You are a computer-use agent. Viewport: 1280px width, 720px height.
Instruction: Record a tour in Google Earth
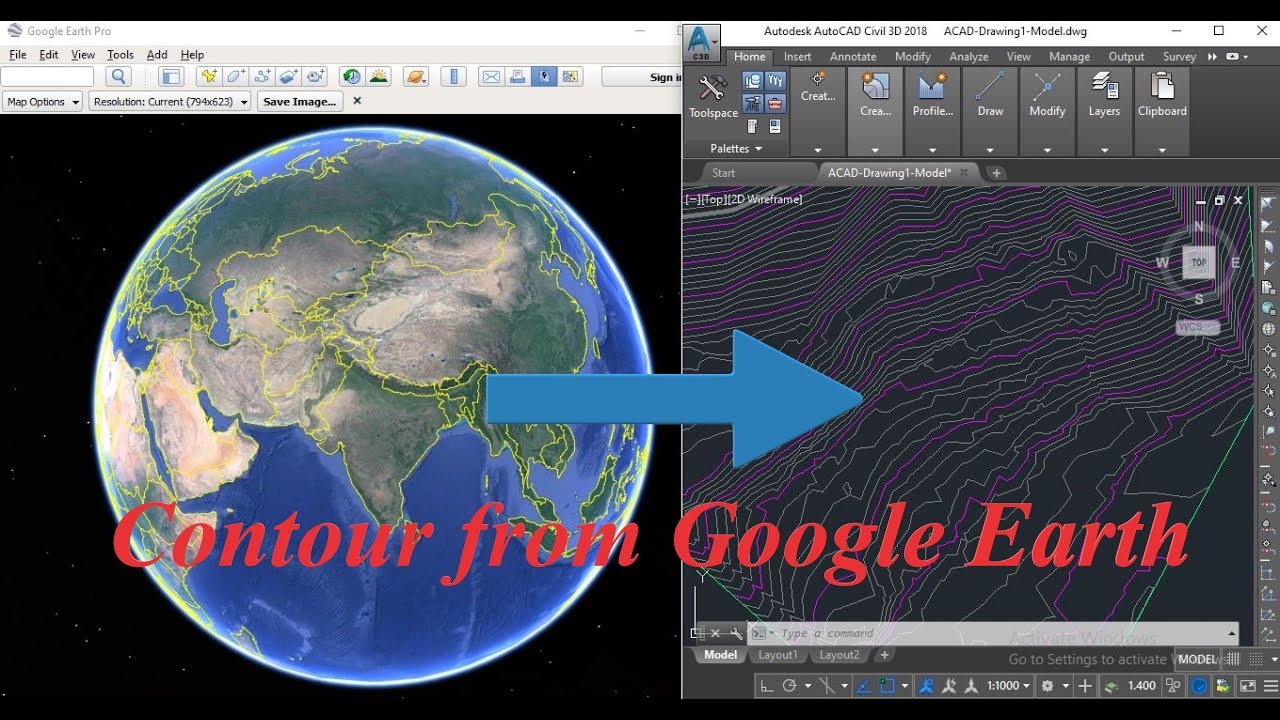coord(316,76)
